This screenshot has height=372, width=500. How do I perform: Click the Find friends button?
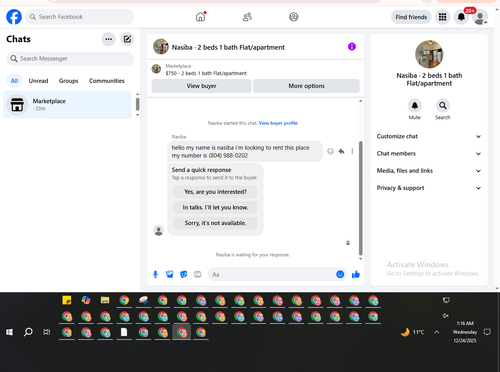click(411, 17)
